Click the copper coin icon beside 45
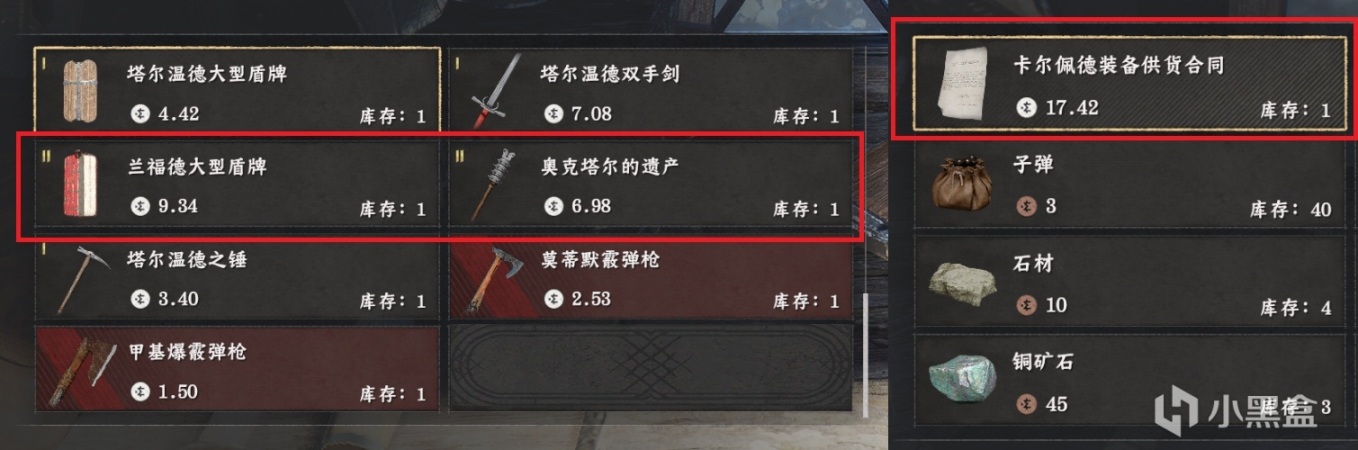1358x450 pixels. coord(1025,404)
